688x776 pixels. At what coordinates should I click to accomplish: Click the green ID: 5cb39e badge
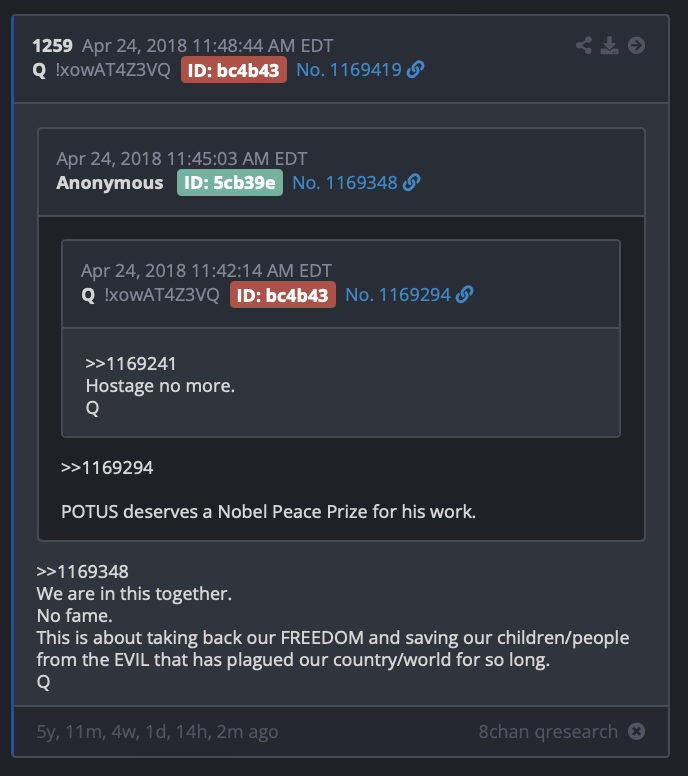230,183
